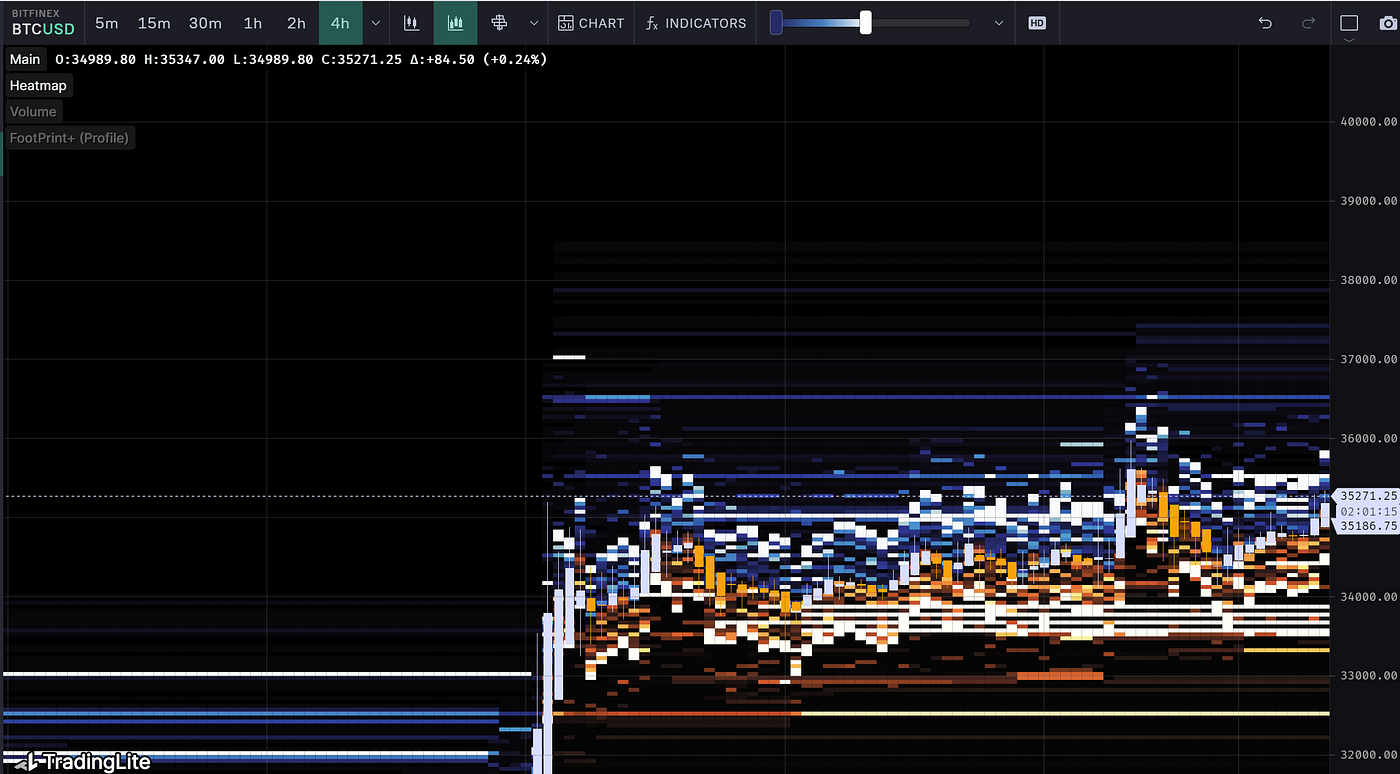Expand the timeframe dropdown arrow
Screen dimensions: 1400x774
point(375,23)
